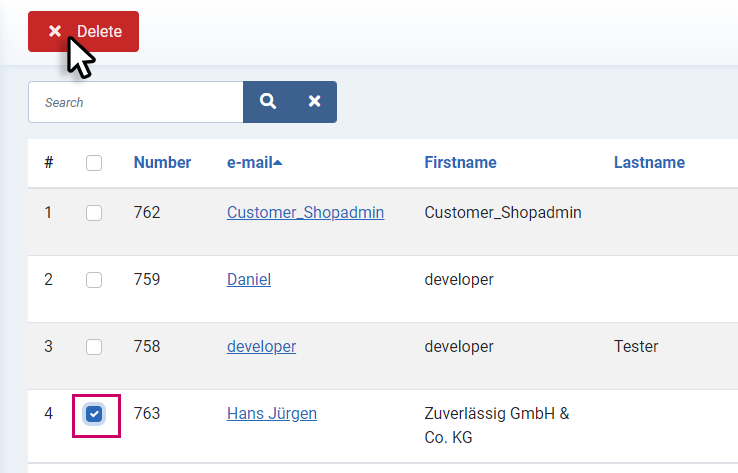This screenshot has height=473, width=738.
Task: Check the box for number 759
Action: pos(94,280)
